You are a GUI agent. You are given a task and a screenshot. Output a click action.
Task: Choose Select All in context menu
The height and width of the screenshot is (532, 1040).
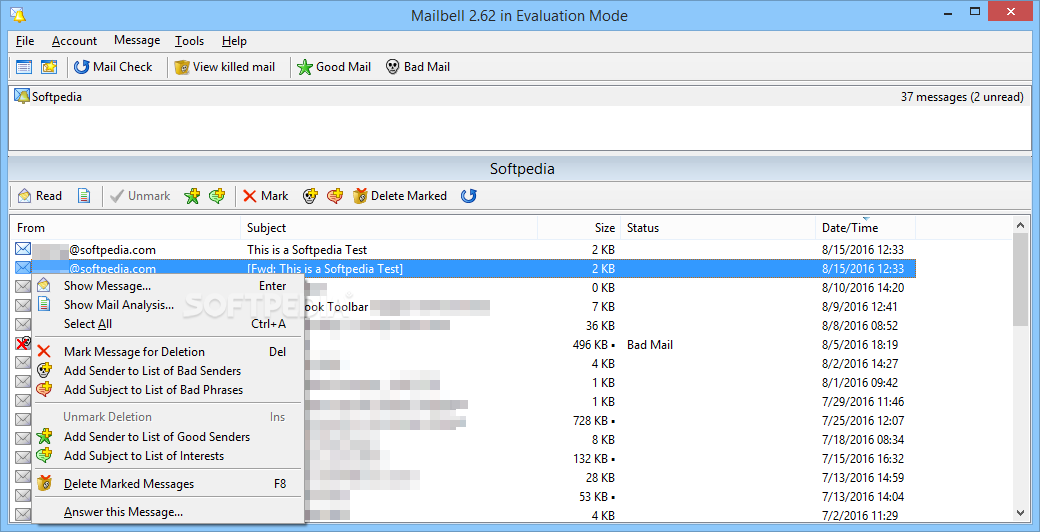click(168, 324)
